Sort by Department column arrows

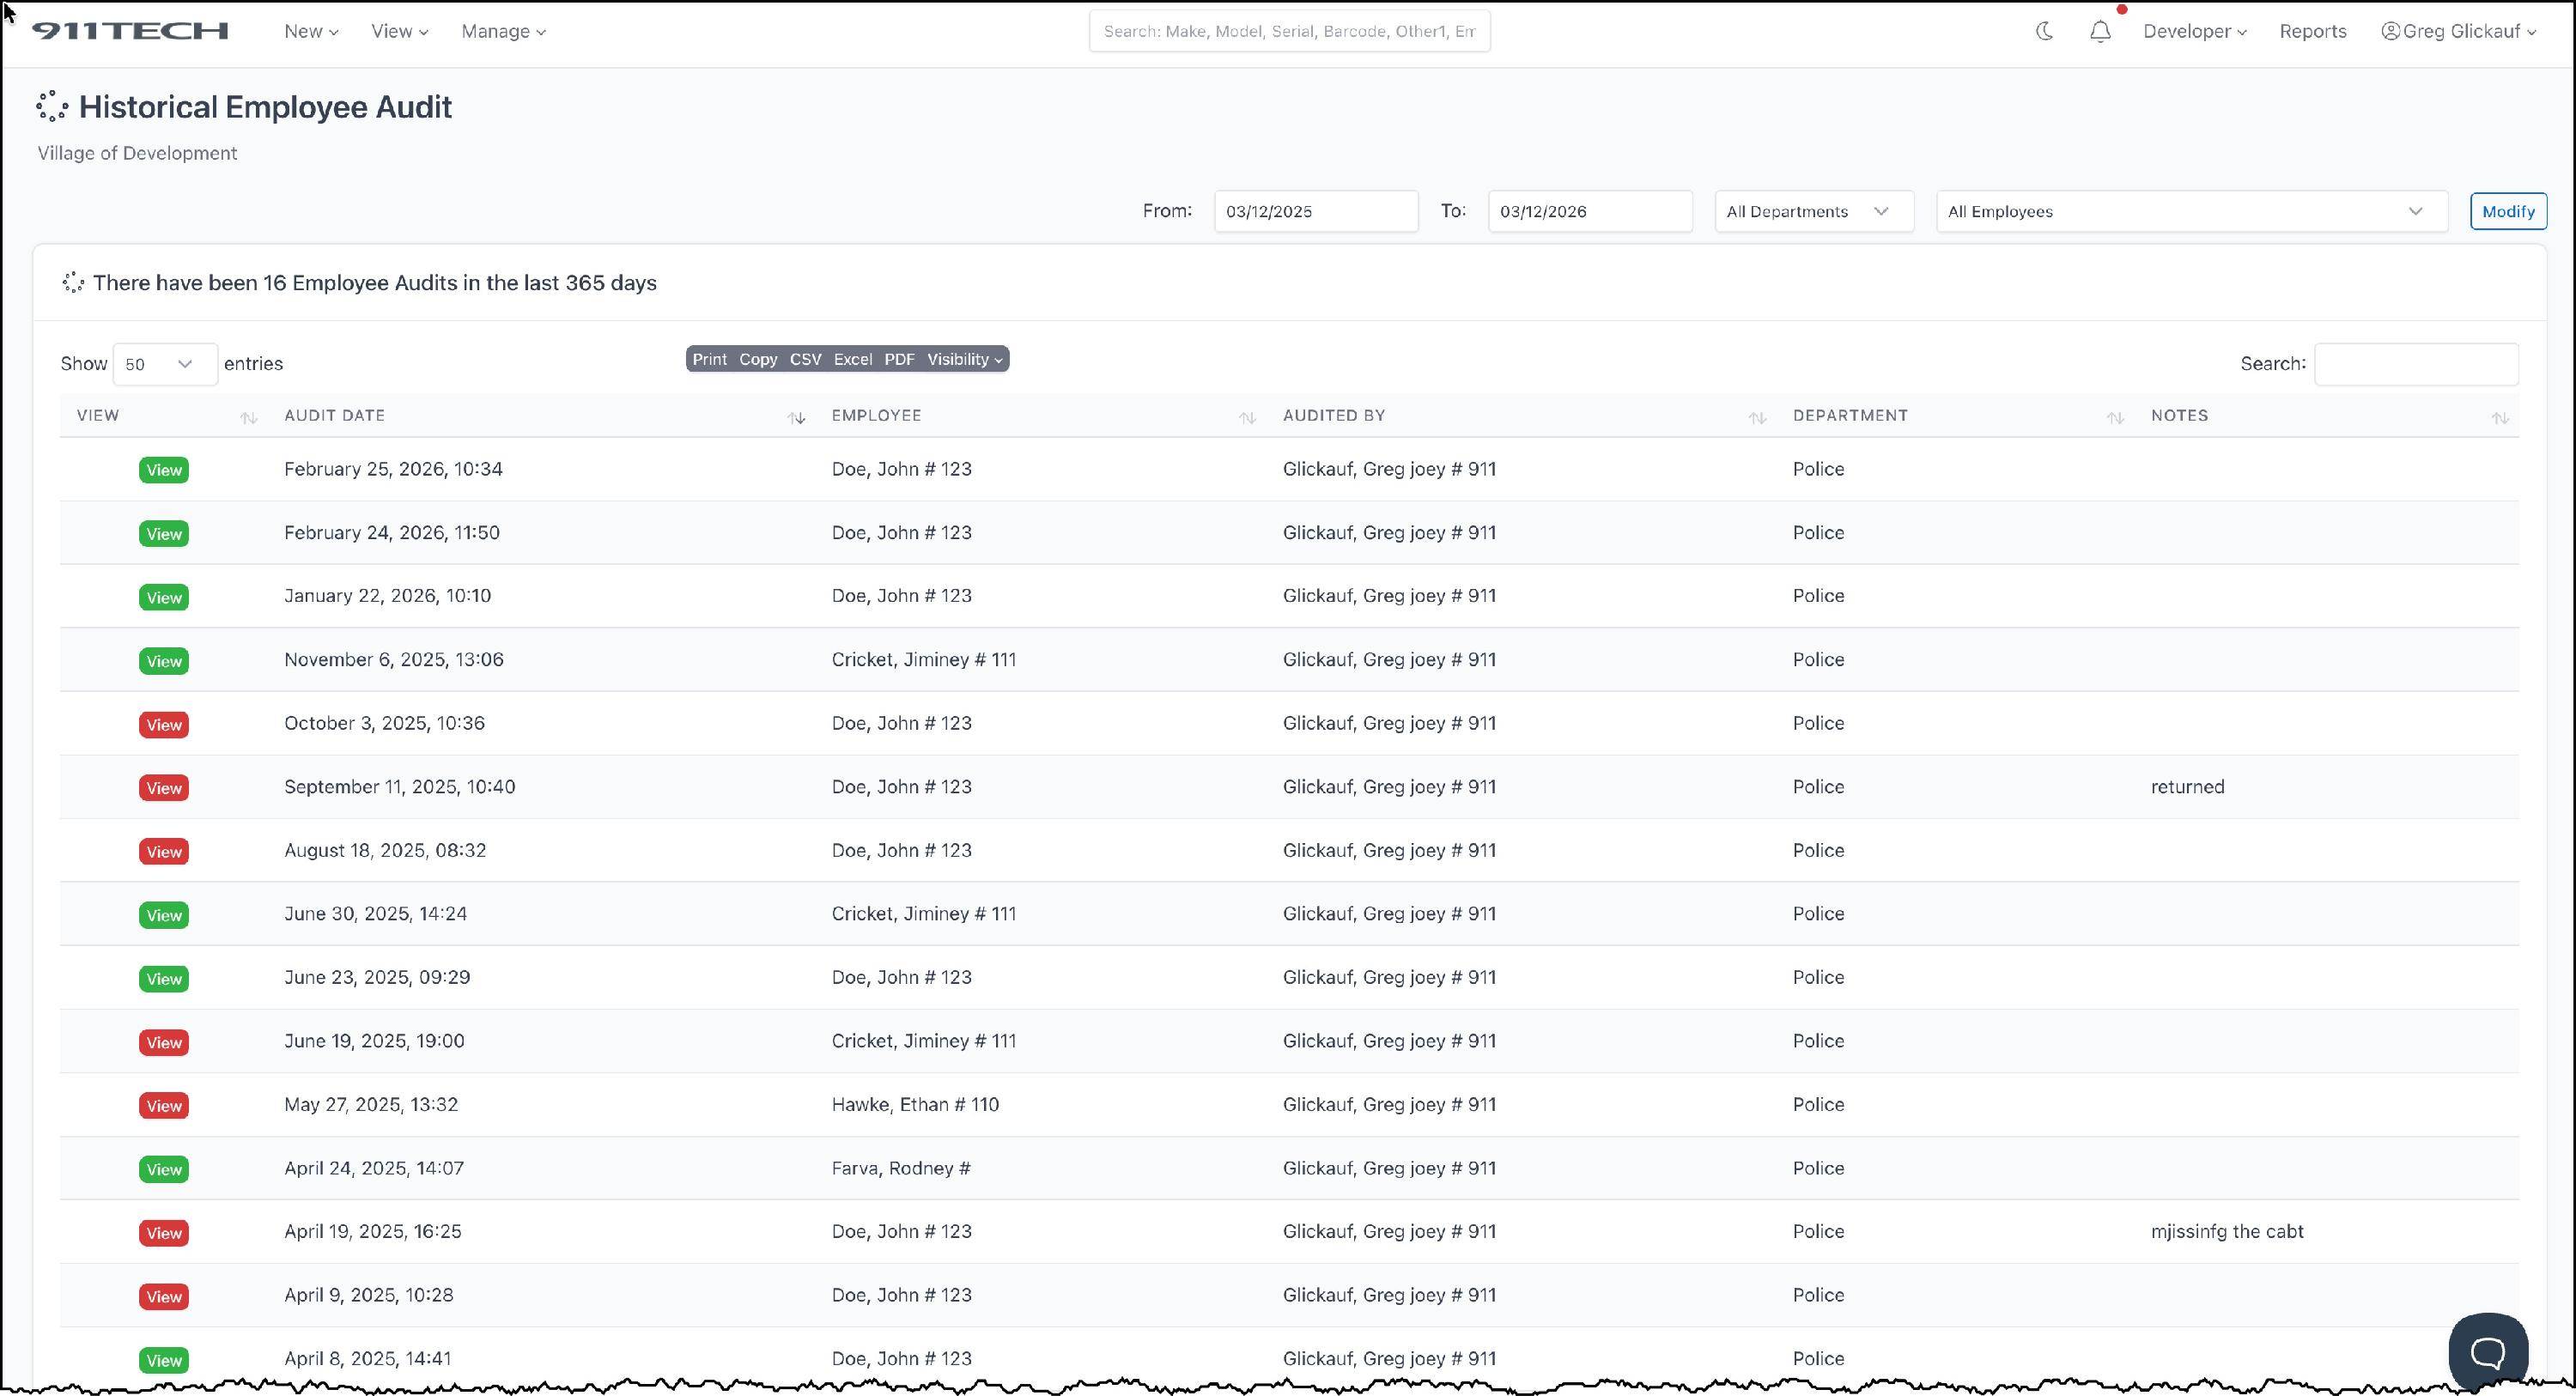click(2115, 417)
